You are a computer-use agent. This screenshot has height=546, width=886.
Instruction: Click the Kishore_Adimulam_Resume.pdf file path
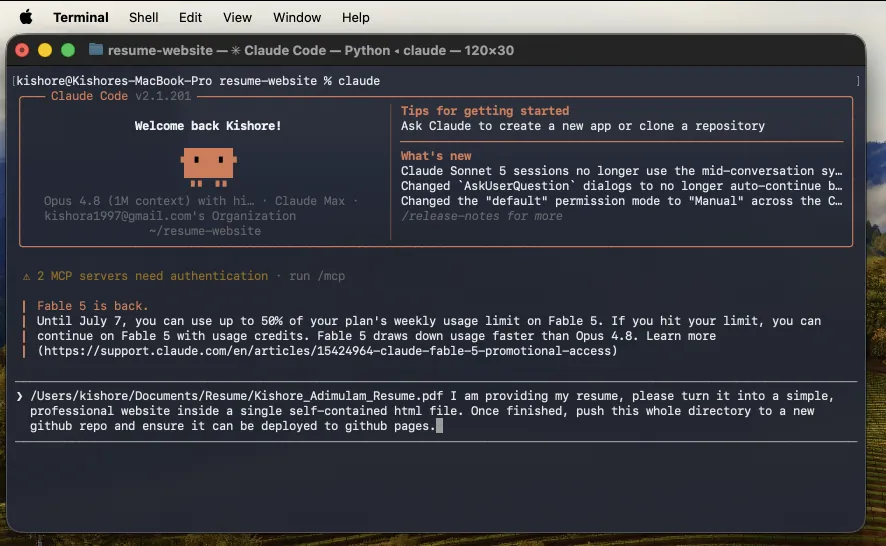(236, 396)
